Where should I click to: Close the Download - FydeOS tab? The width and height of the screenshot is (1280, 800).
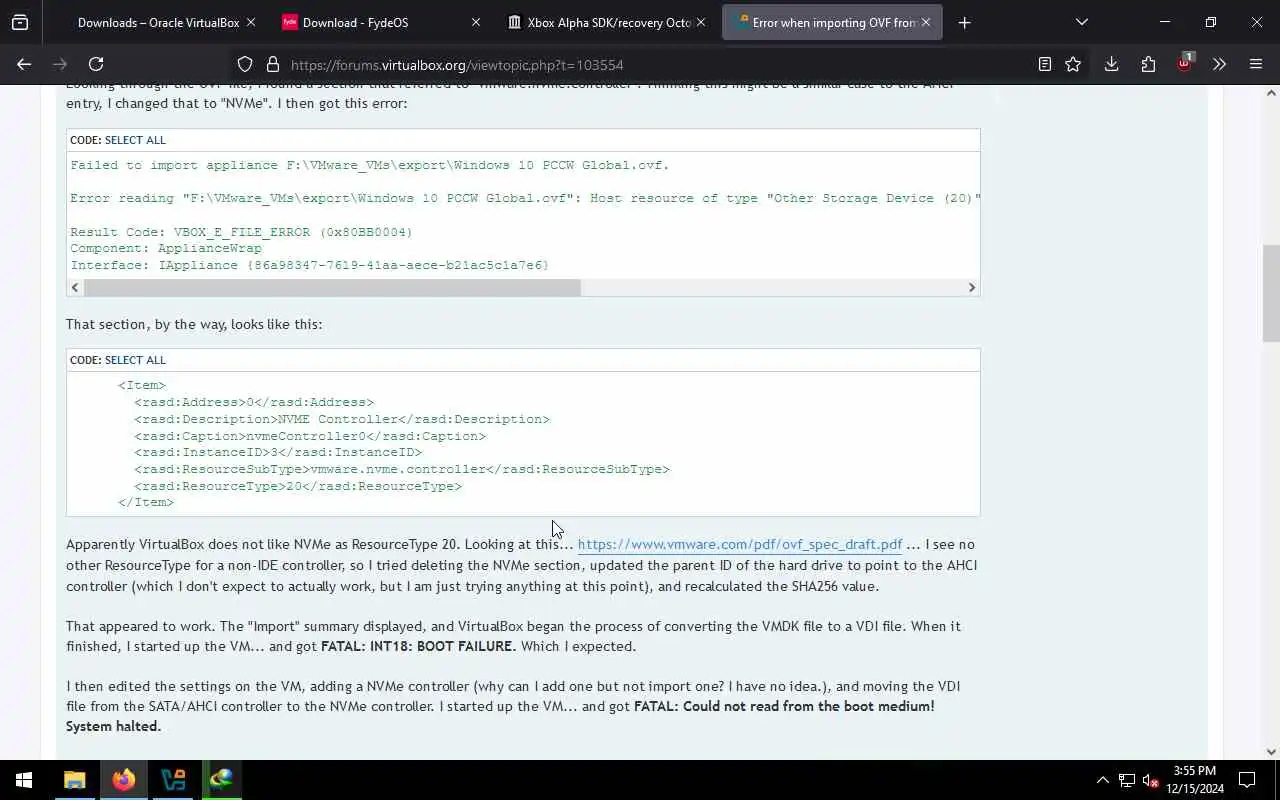point(475,22)
